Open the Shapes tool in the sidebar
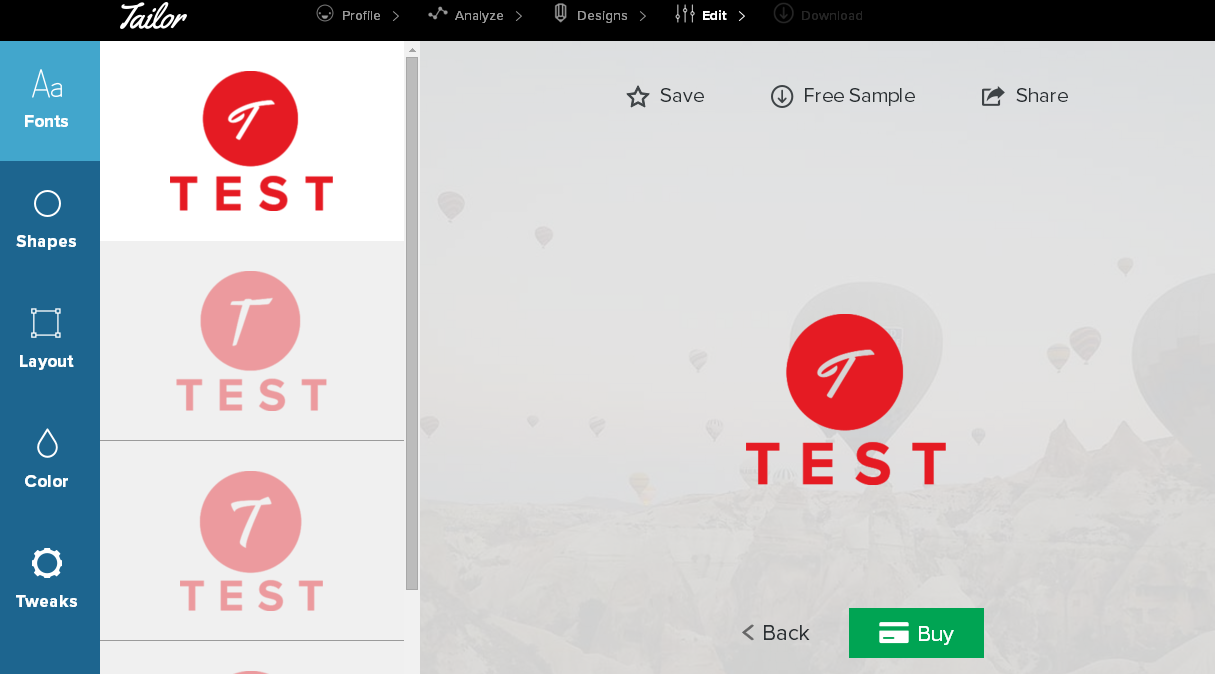The height and width of the screenshot is (674, 1215). pyautogui.click(x=46, y=203)
